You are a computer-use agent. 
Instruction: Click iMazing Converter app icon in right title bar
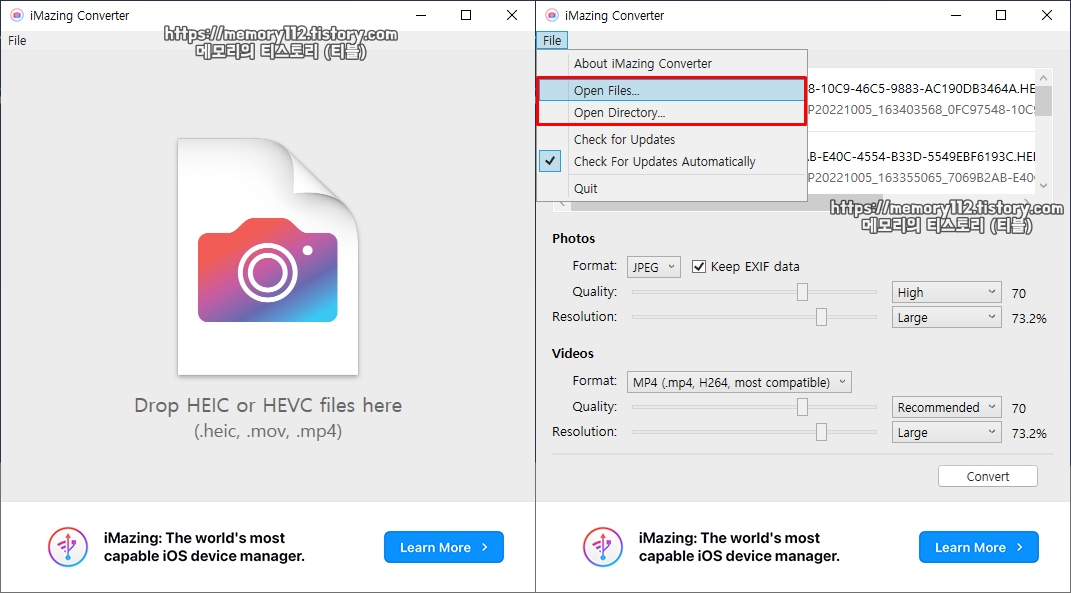point(552,15)
